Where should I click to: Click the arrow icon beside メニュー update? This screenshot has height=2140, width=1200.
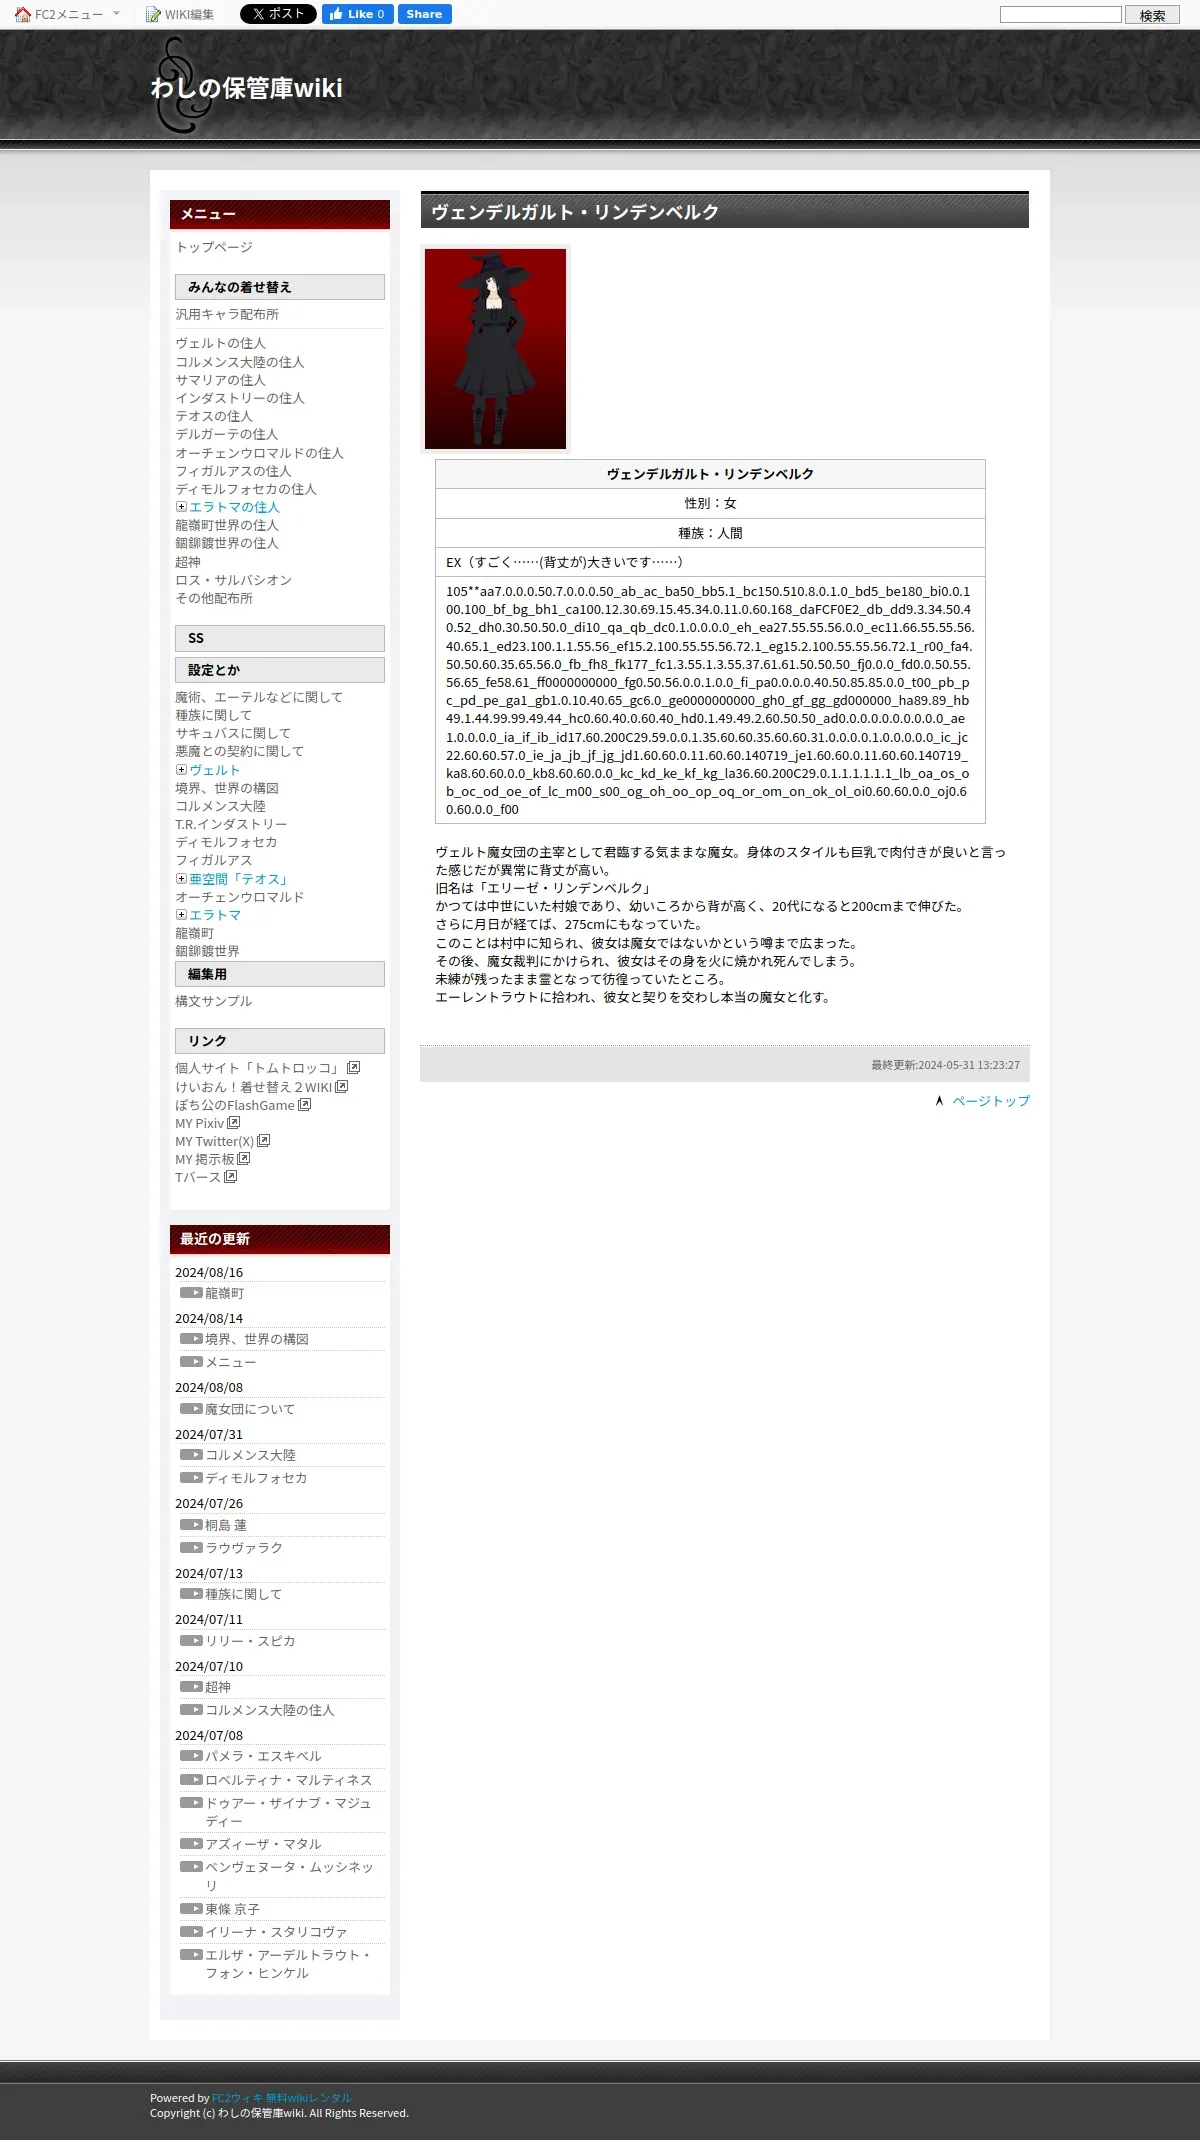tap(191, 1362)
